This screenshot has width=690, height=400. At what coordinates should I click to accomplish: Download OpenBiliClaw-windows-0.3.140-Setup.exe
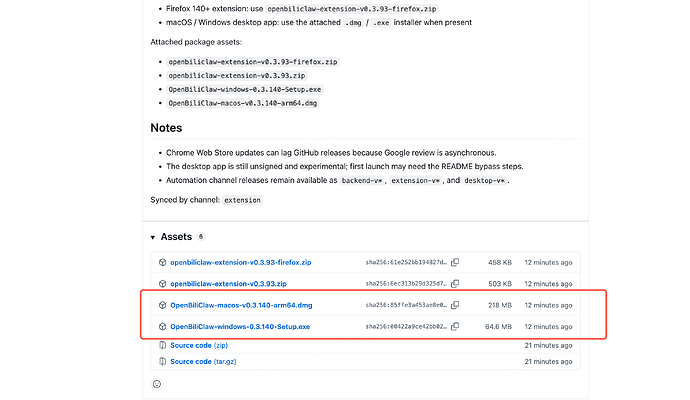click(240, 327)
